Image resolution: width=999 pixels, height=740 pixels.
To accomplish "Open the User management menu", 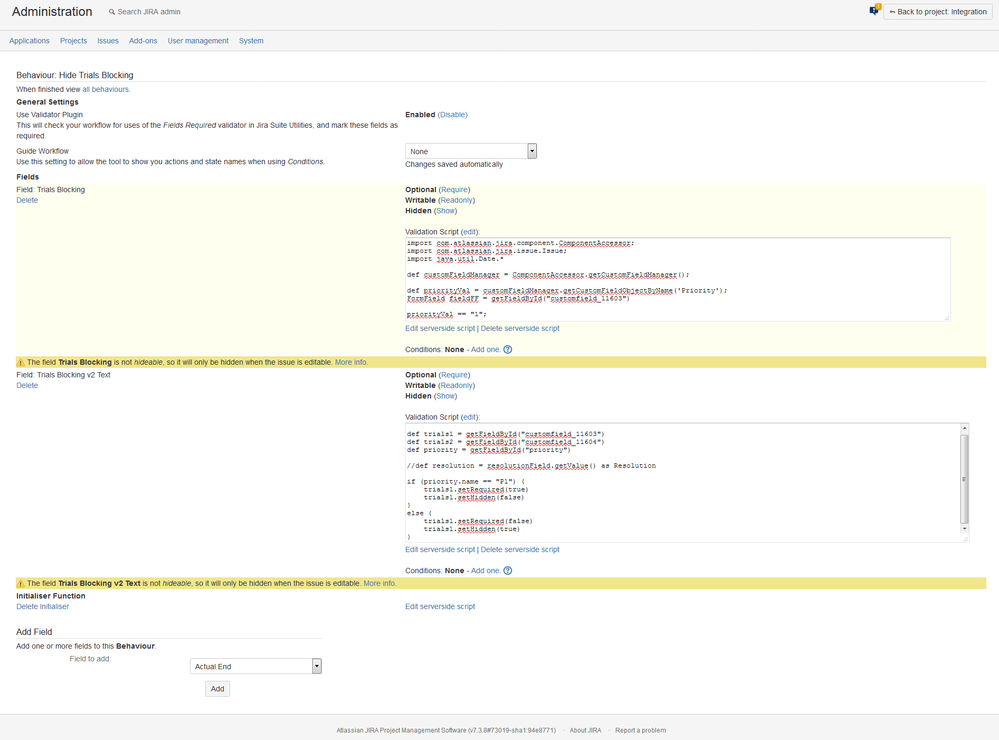I will coord(198,41).
